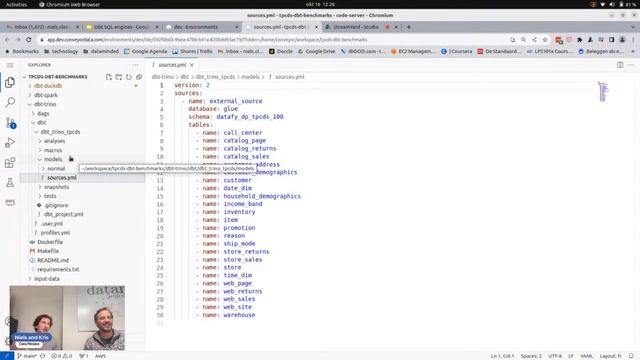
Task: Open dbt_project.yml file
Action: click(x=63, y=214)
